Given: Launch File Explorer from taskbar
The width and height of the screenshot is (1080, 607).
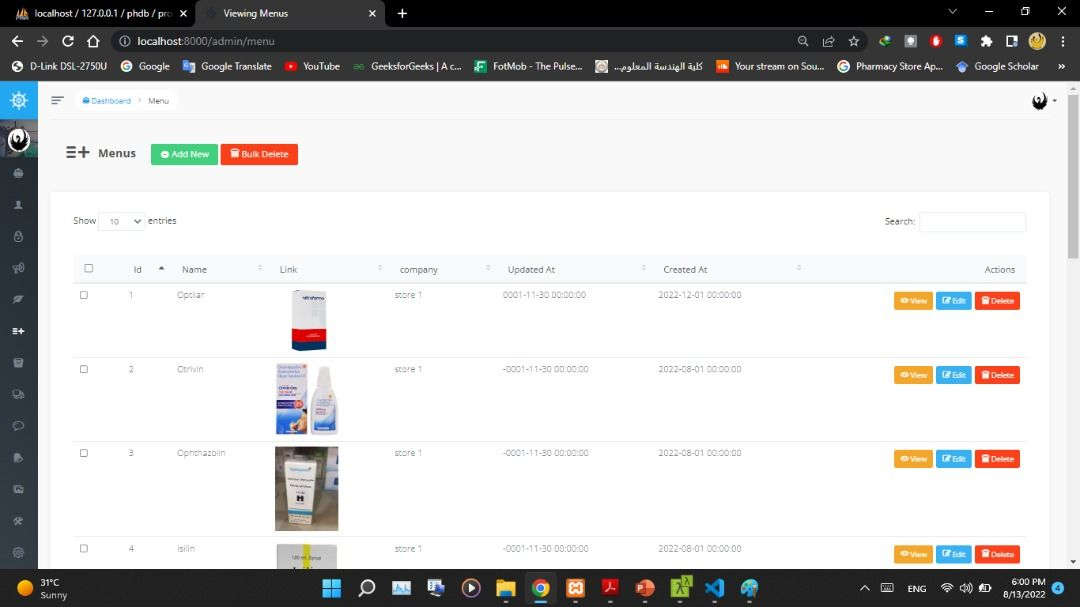Looking at the screenshot, I should click(506, 588).
